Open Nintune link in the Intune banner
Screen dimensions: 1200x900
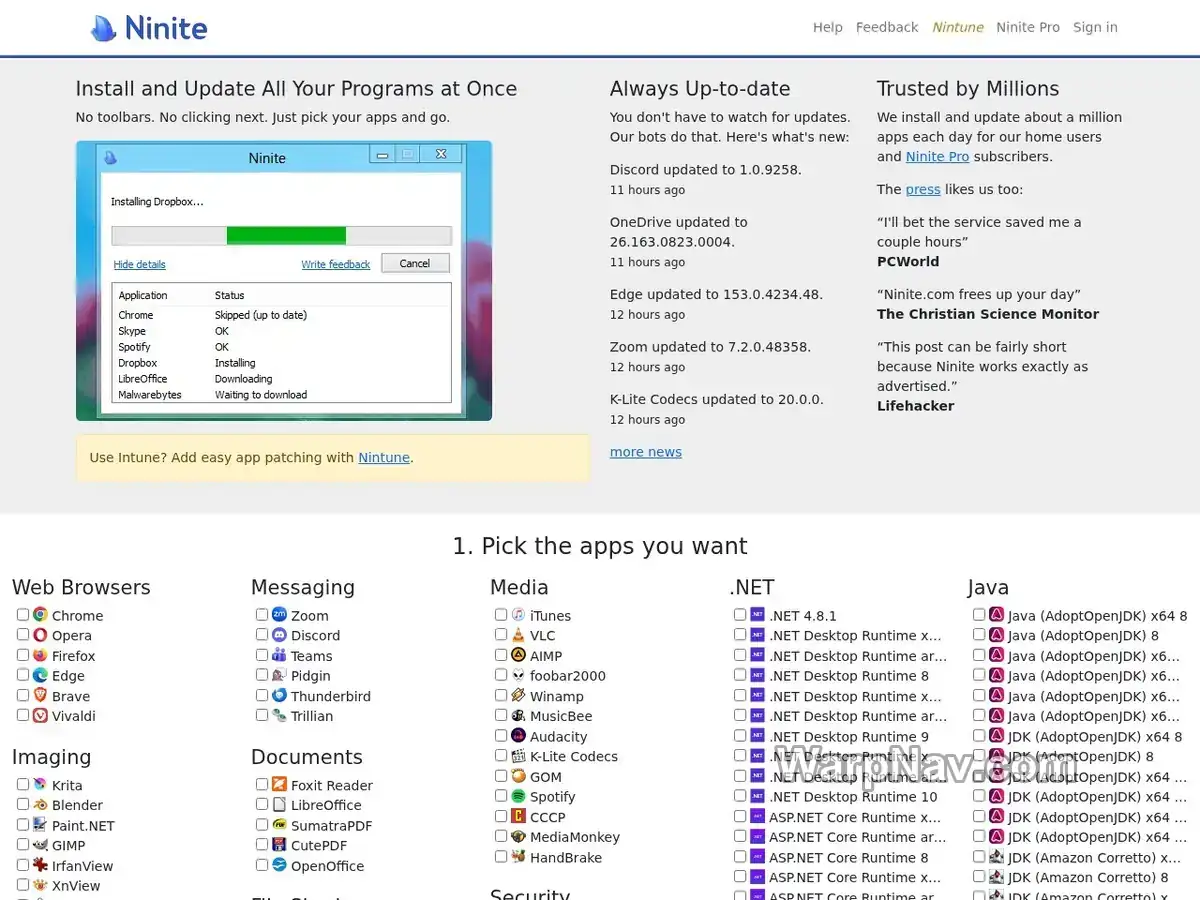tap(384, 457)
